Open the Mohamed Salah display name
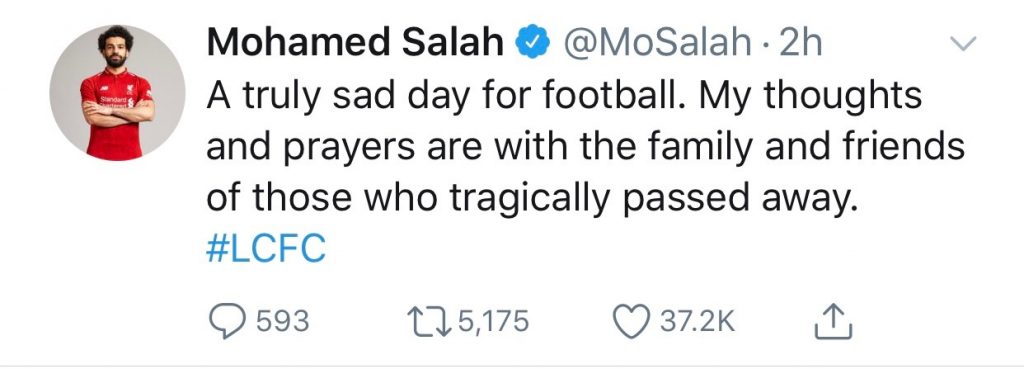This screenshot has height=369, width=1024. (355, 43)
